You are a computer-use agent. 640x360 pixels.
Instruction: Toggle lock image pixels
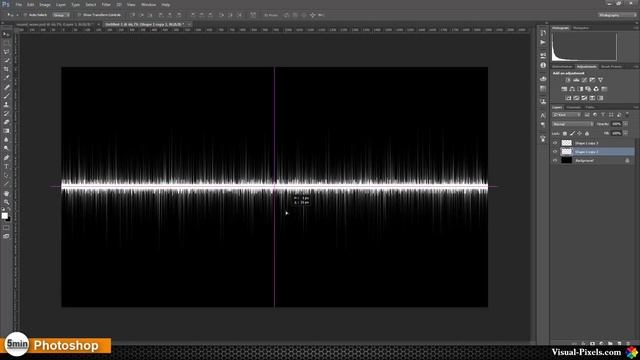[x=572, y=133]
